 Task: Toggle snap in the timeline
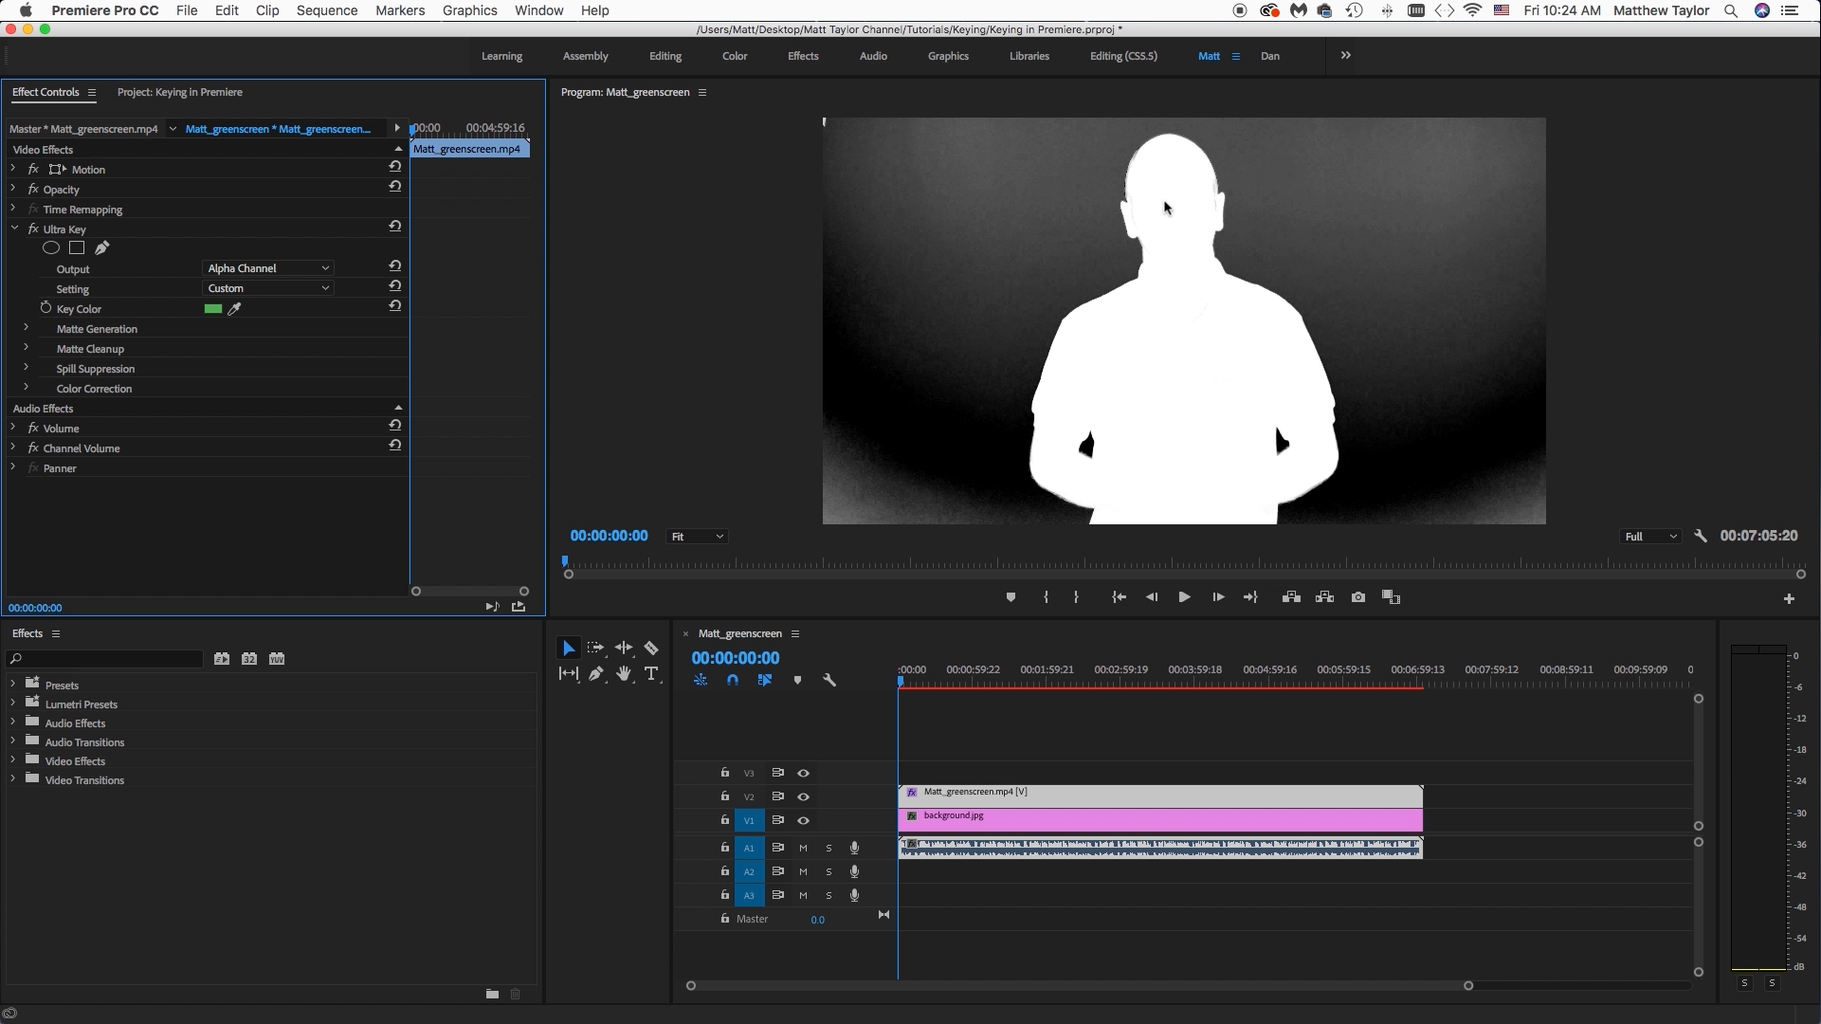733,679
